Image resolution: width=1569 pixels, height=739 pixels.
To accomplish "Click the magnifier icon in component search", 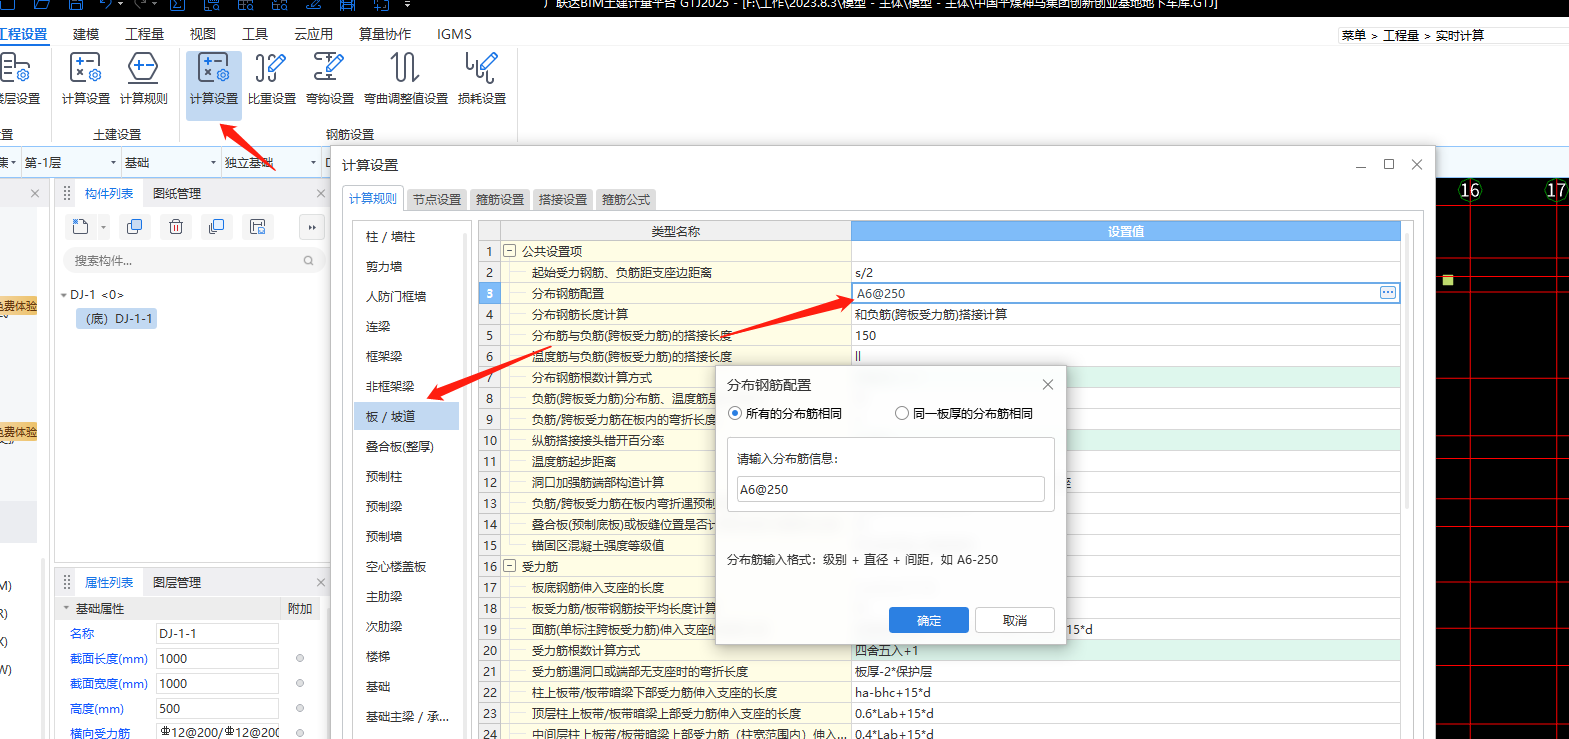I will 308,261.
